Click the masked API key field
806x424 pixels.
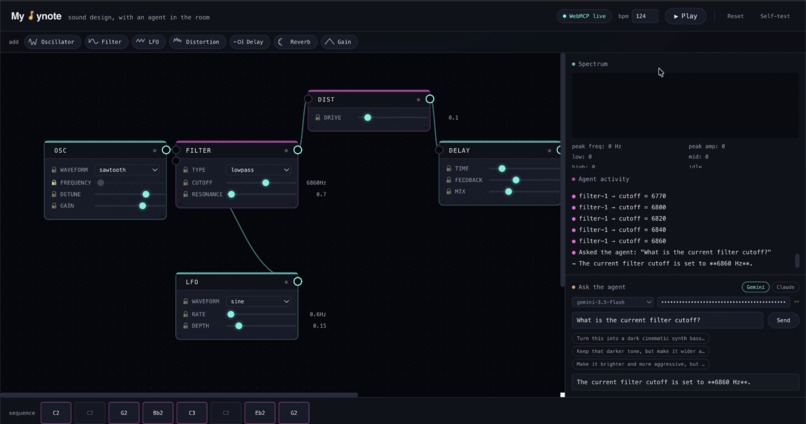[723, 302]
